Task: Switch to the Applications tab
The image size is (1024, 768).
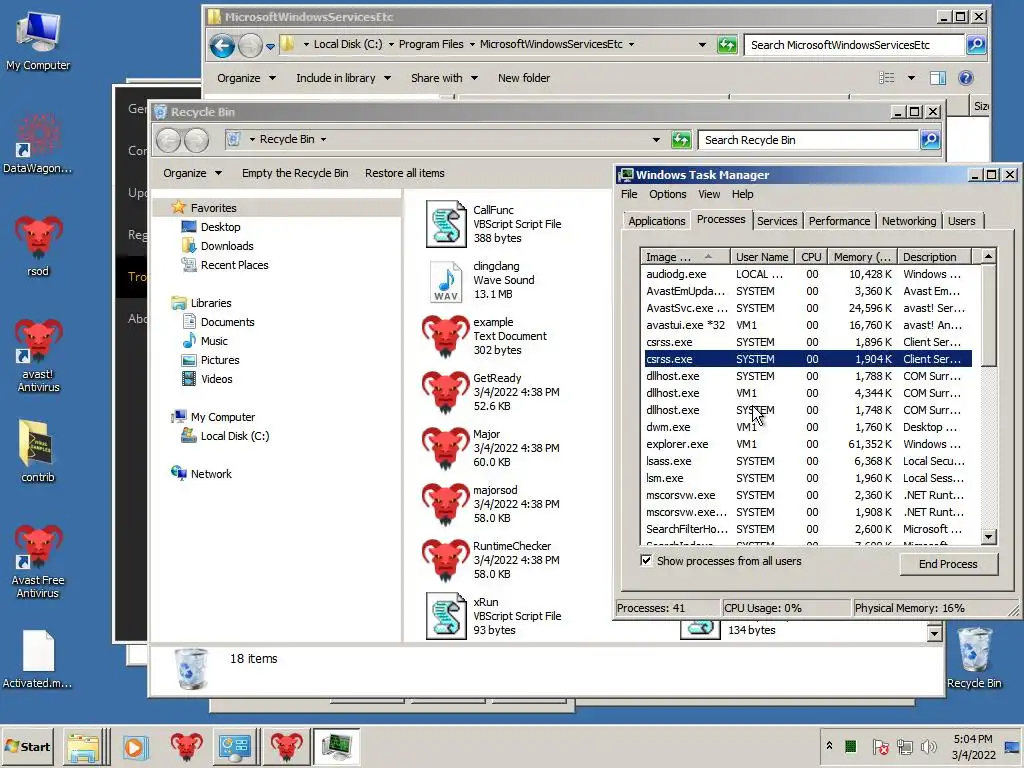Action: pyautogui.click(x=656, y=221)
